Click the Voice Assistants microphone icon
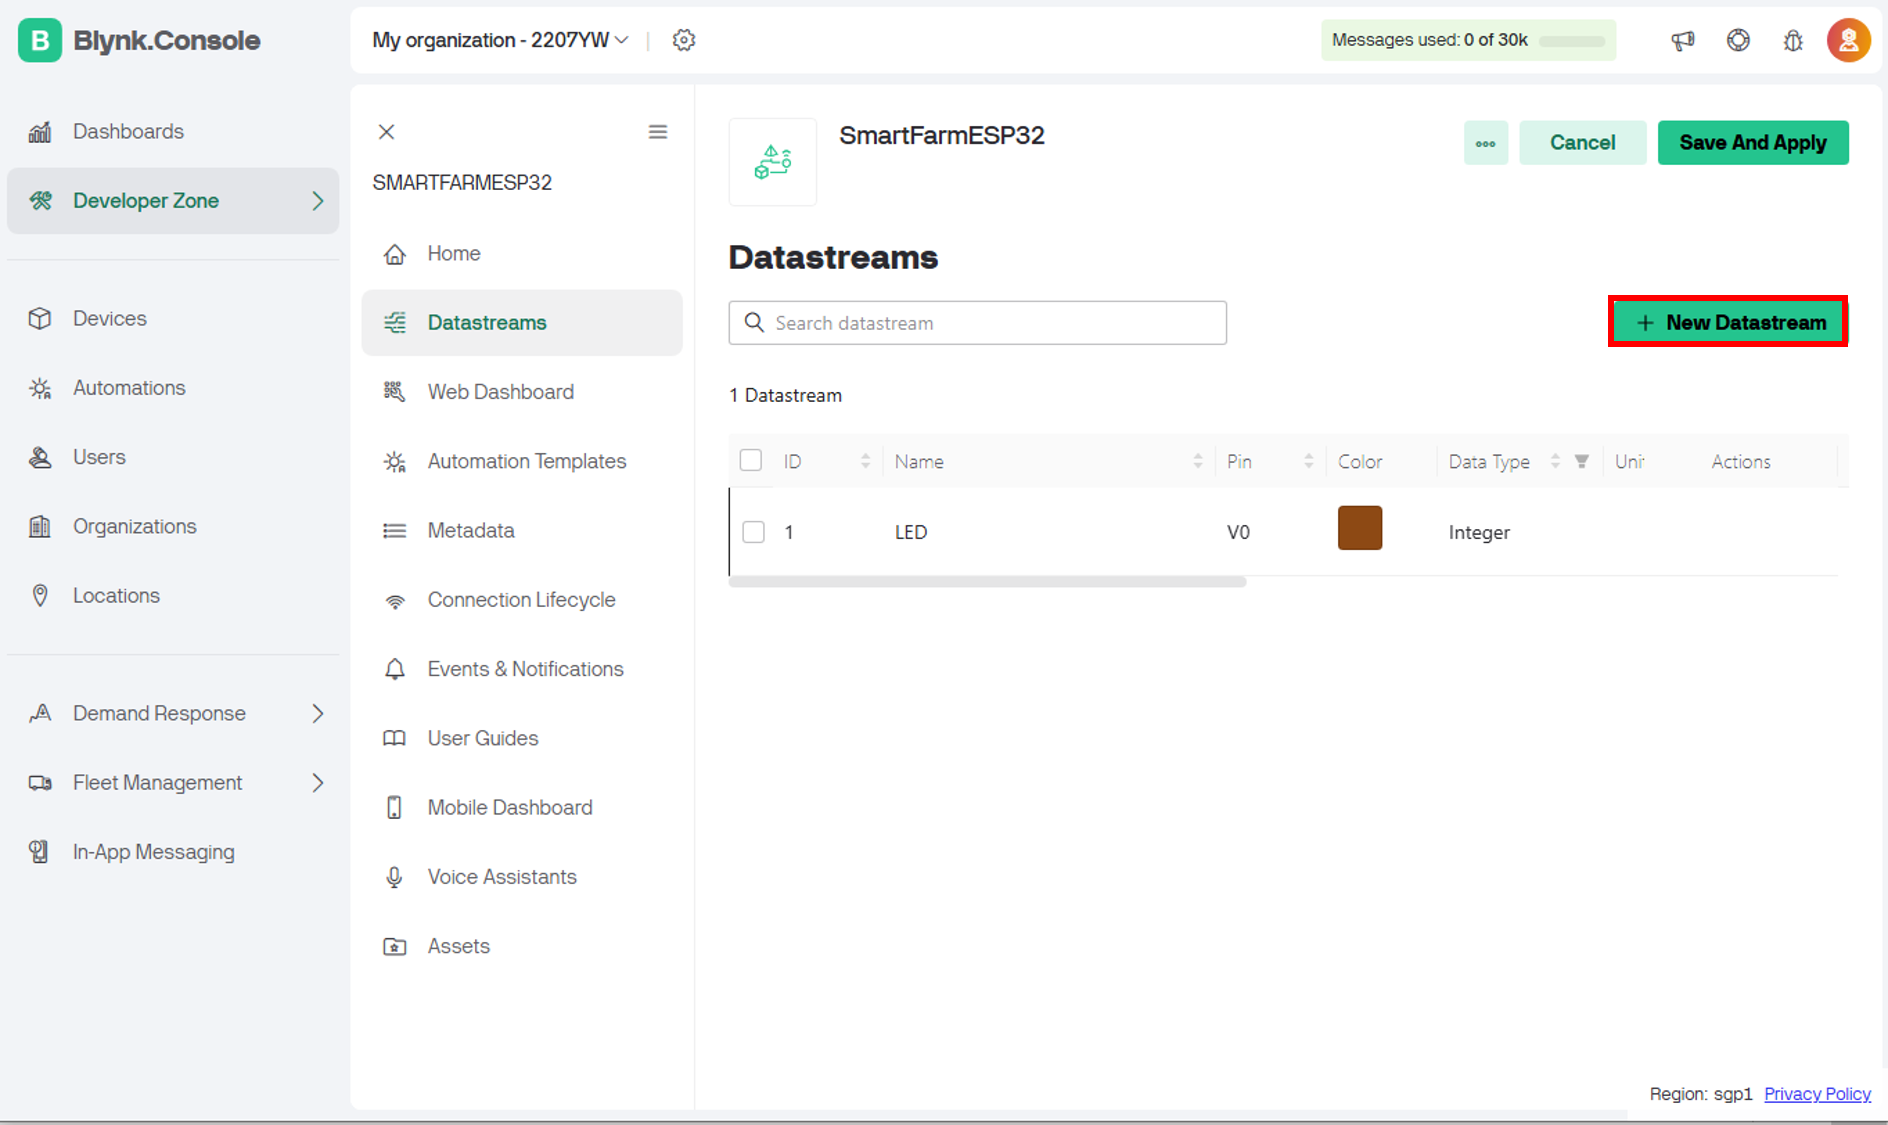 pos(395,877)
